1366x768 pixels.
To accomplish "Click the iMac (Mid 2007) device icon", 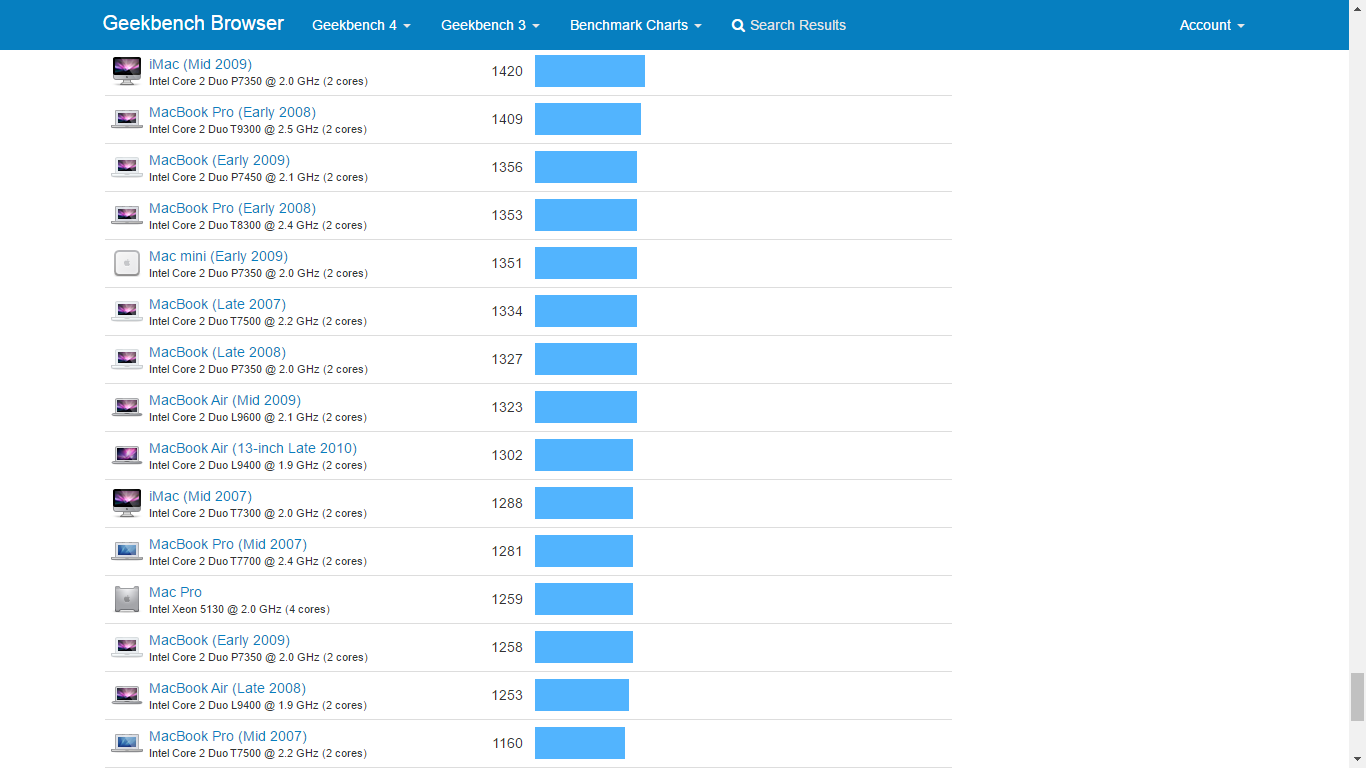I will point(127,503).
